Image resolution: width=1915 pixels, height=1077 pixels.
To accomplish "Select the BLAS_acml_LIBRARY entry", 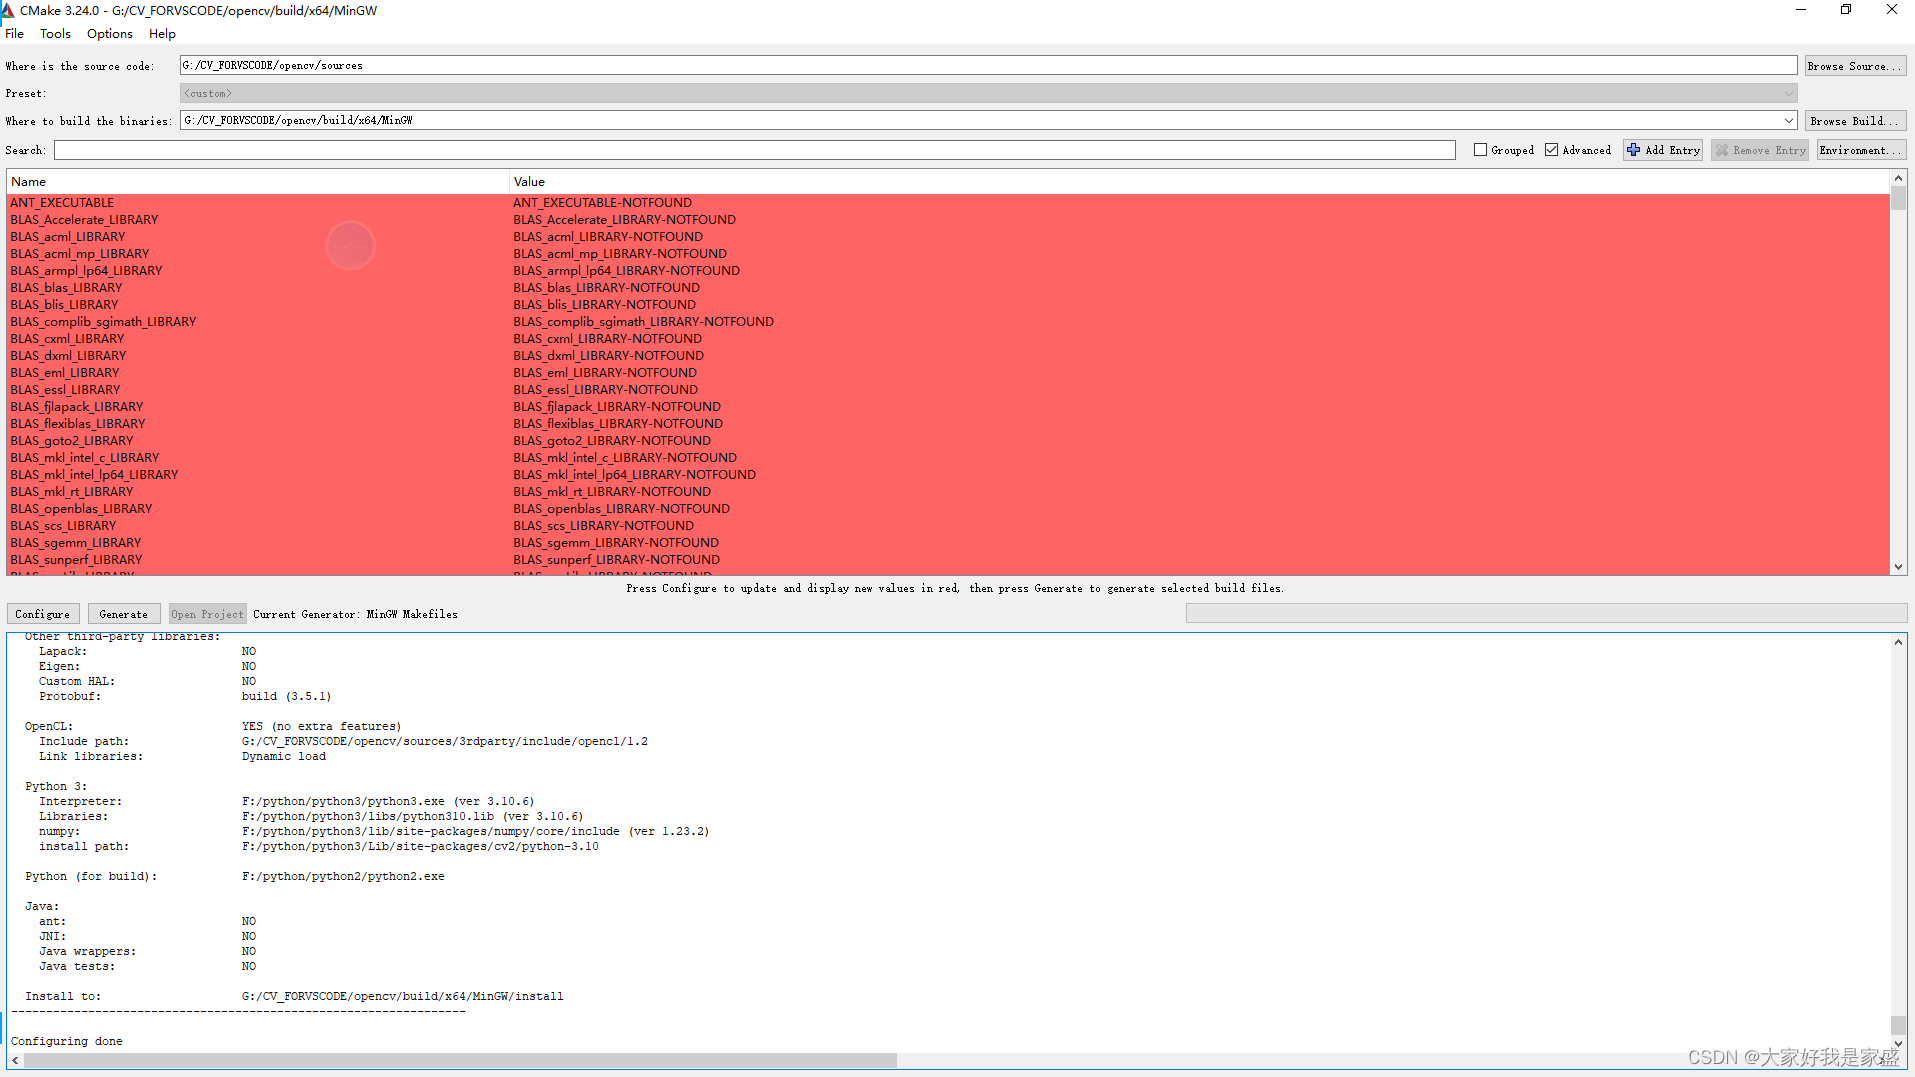I will coord(68,236).
